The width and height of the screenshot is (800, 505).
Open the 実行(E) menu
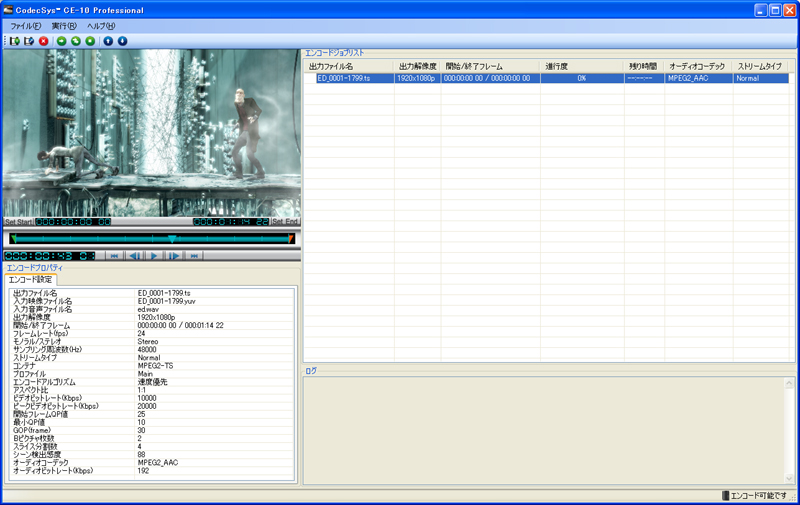[64, 26]
